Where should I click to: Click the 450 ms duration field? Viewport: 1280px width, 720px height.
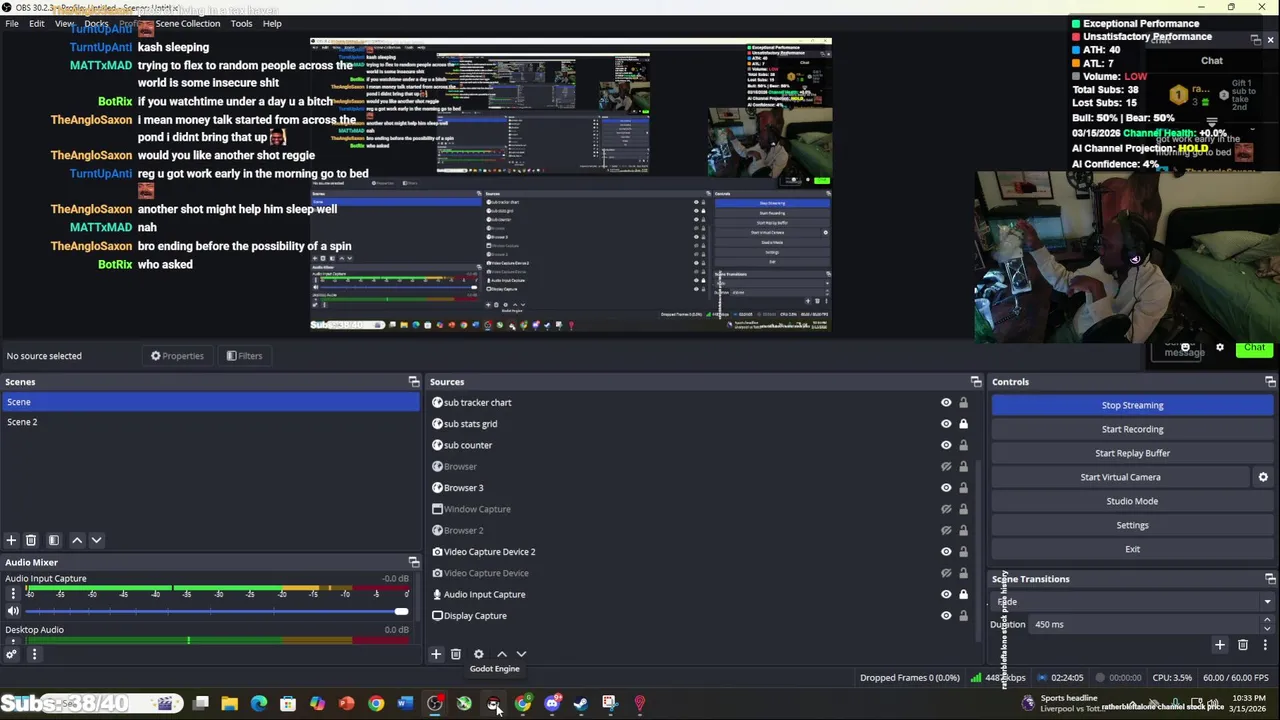pos(1145,624)
